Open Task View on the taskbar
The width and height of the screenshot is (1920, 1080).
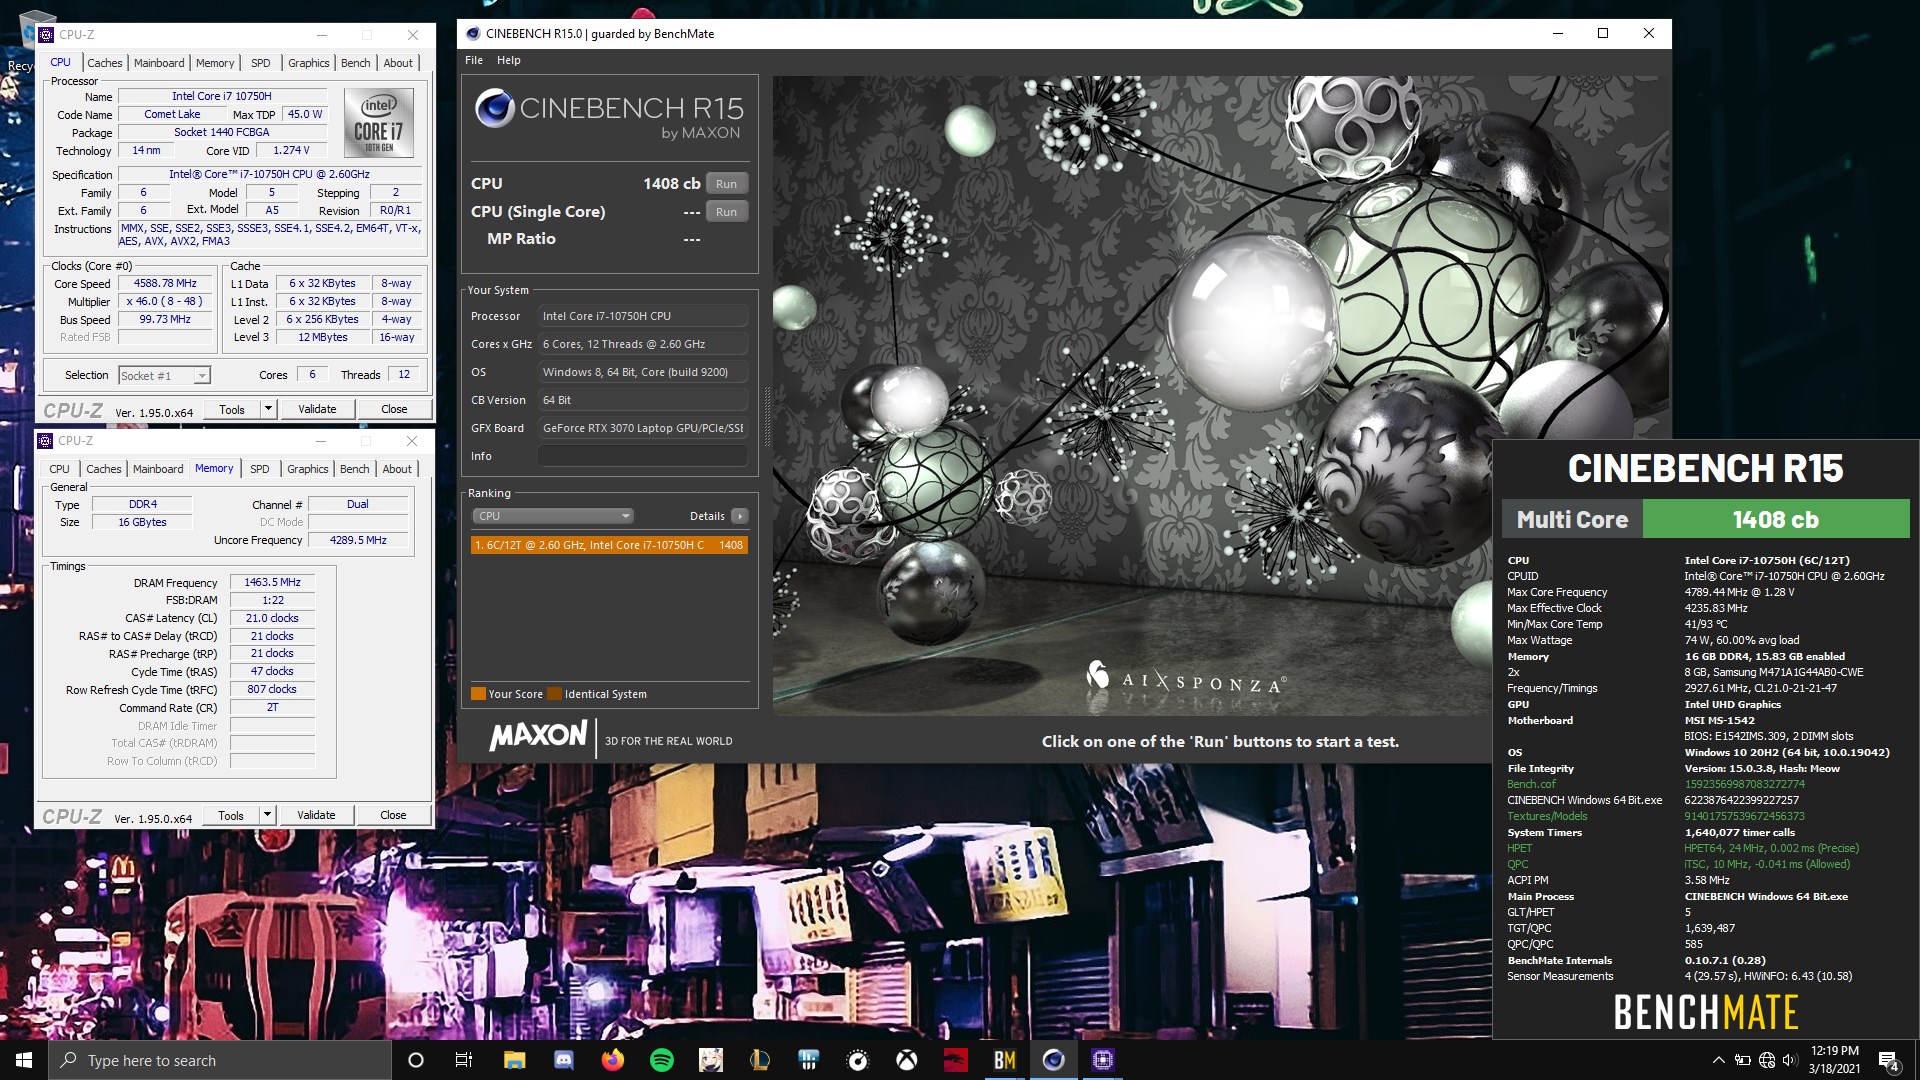click(x=463, y=1060)
